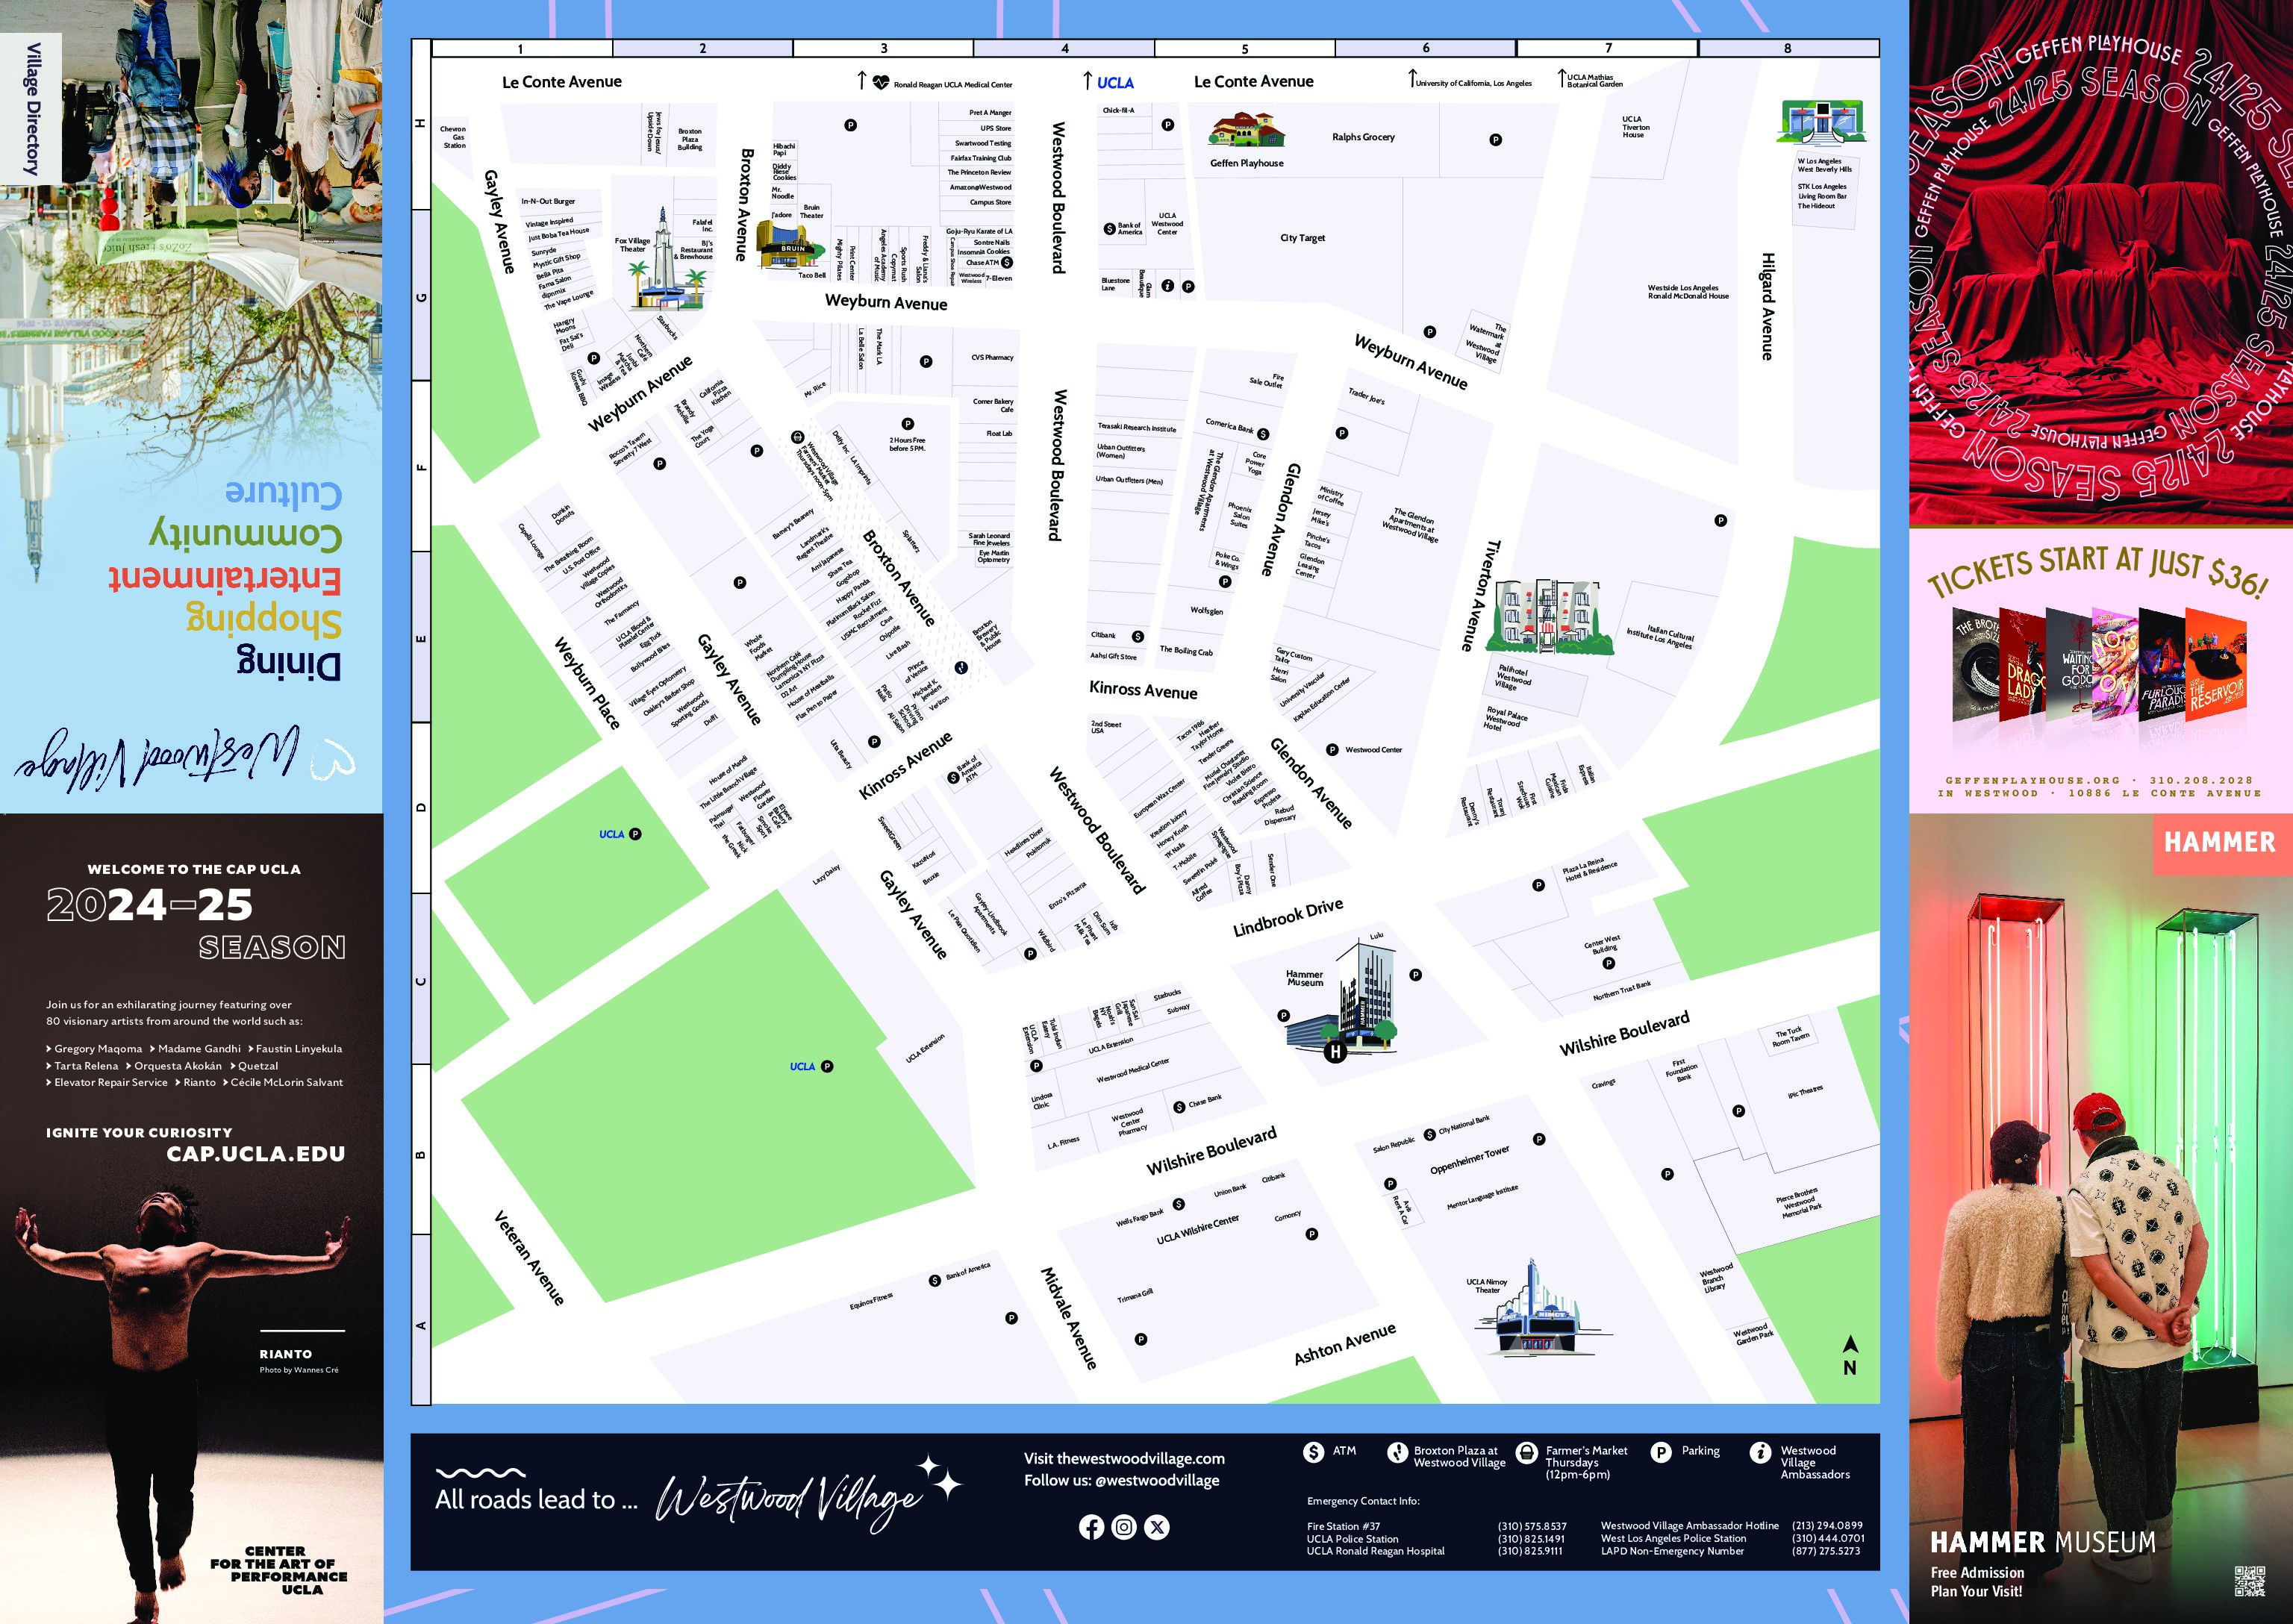Click the CVS Pharmacy label
Screen dimensions: 2293x1624
[992, 357]
